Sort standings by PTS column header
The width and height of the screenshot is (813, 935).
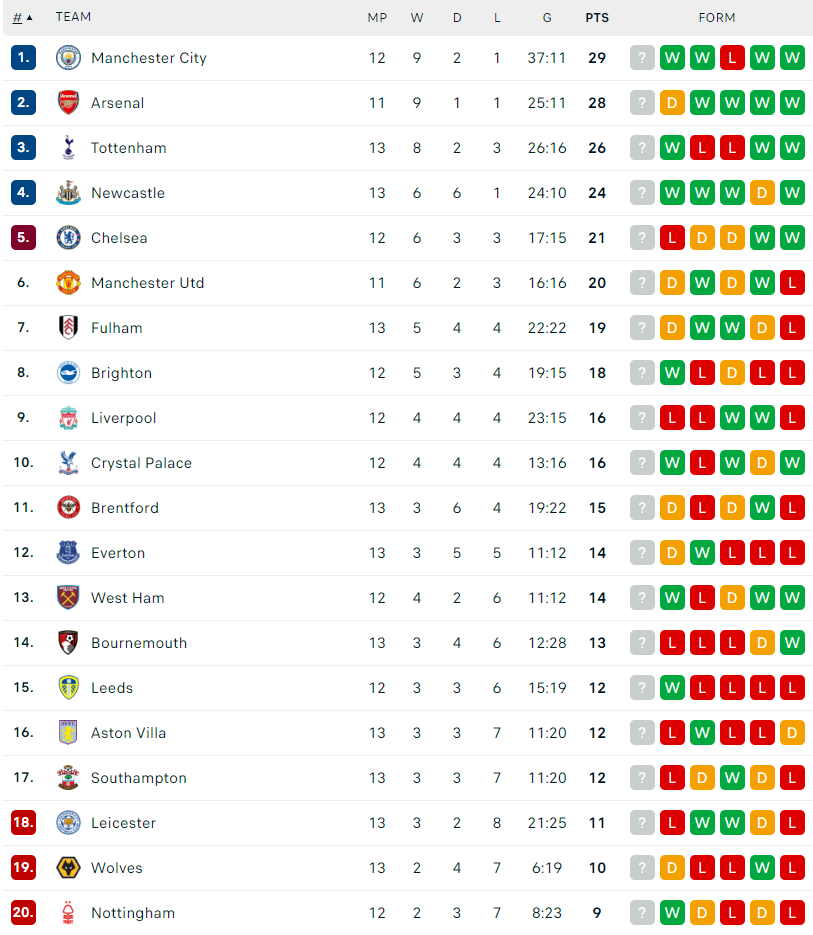pos(596,18)
